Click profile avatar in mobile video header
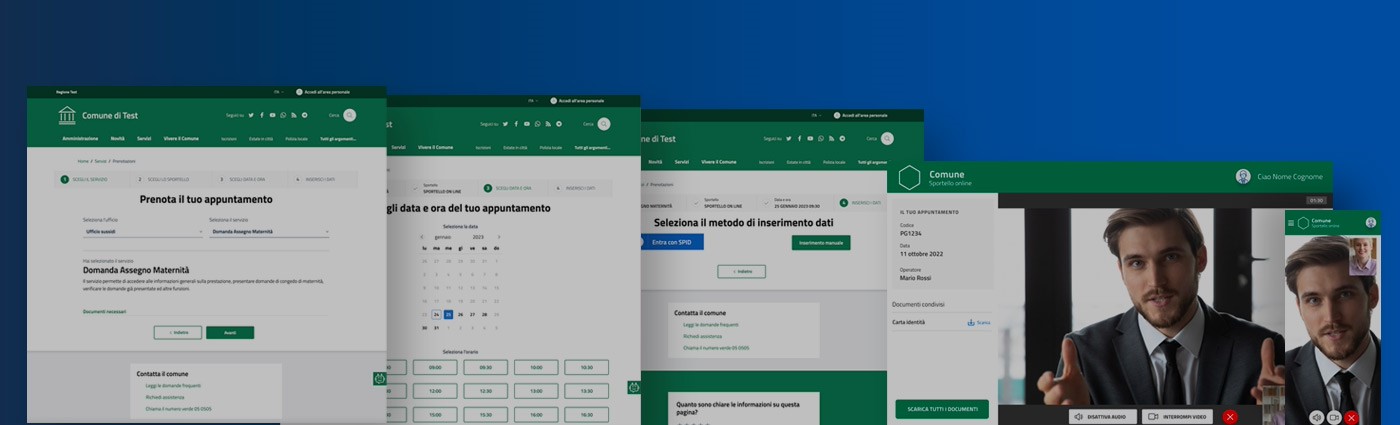 [1371, 223]
